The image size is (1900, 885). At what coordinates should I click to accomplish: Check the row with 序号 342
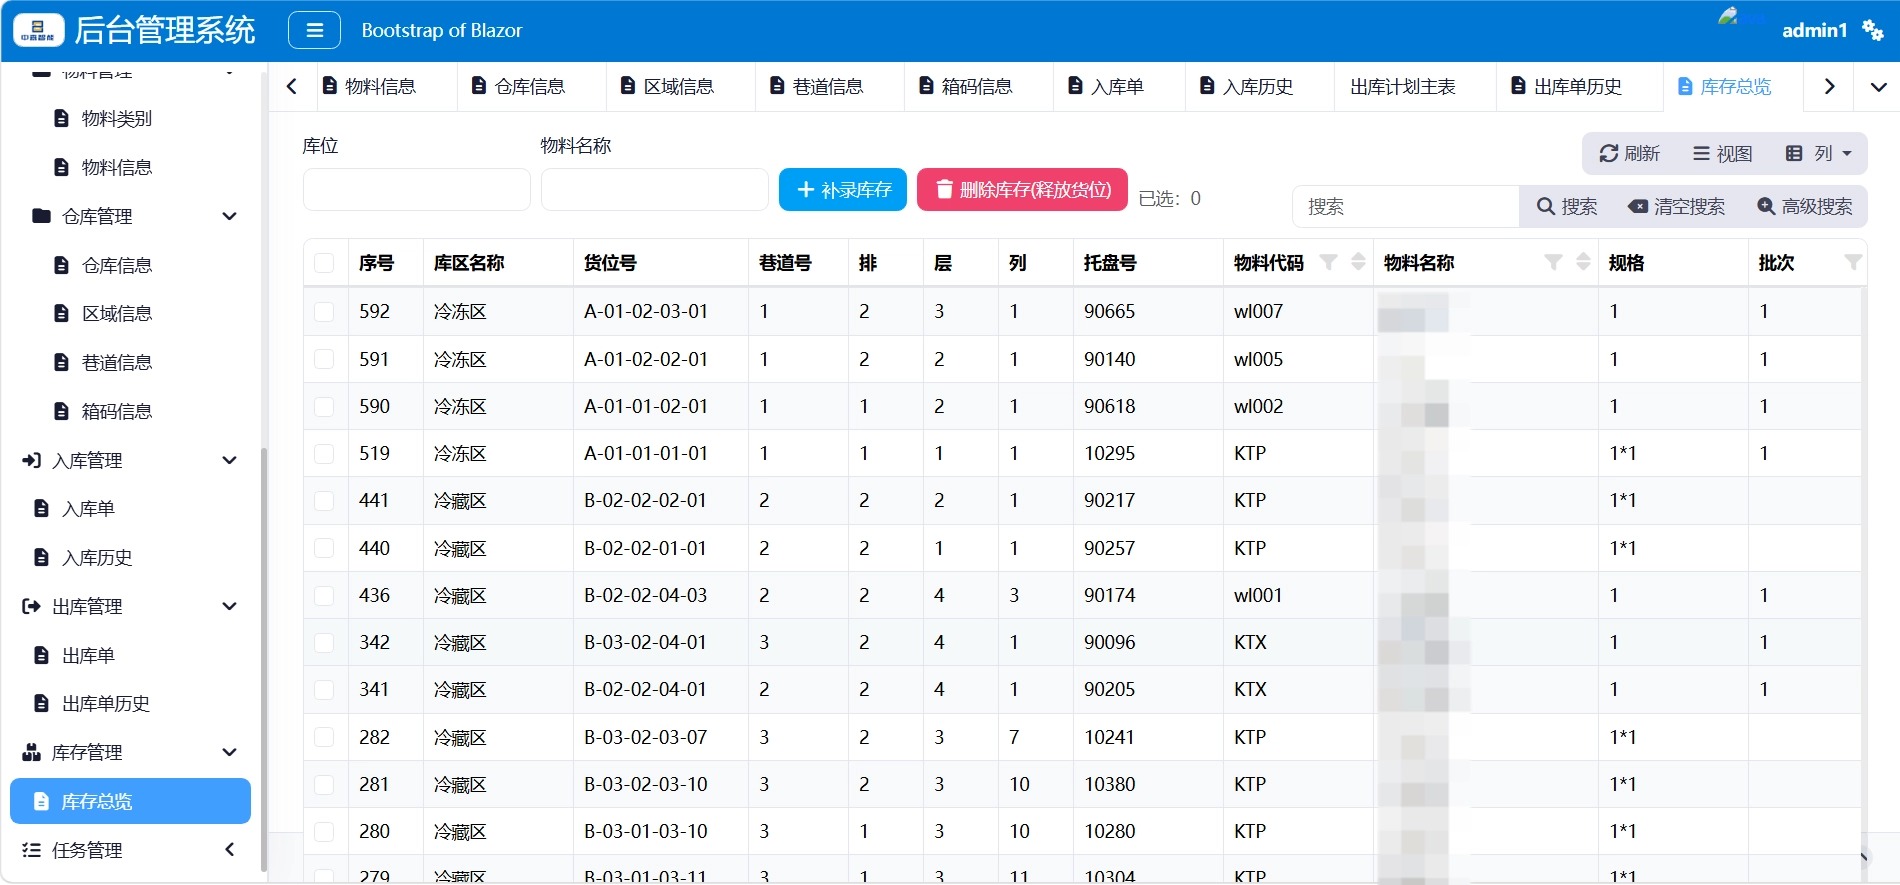point(324,642)
